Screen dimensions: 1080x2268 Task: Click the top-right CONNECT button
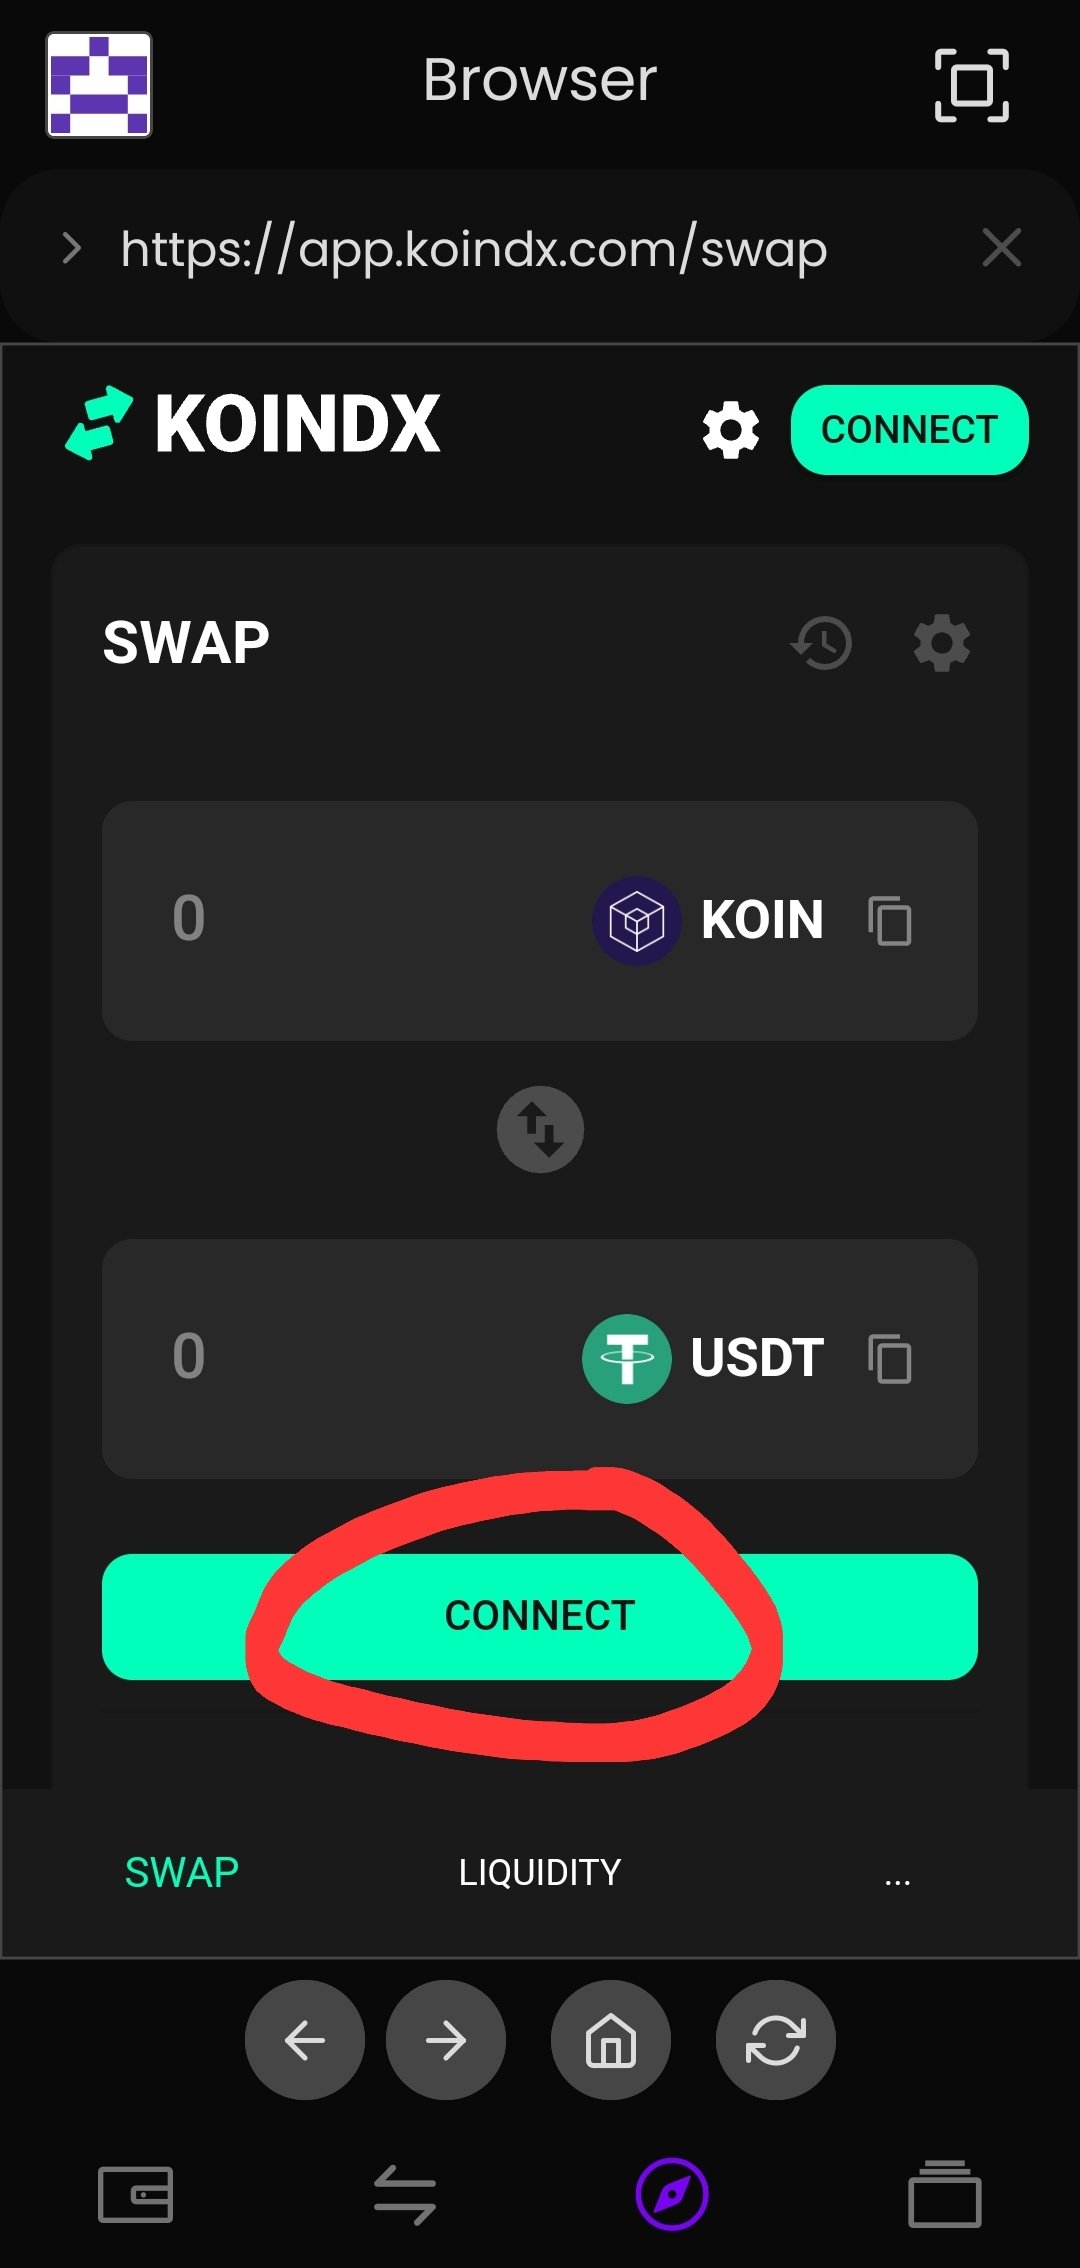point(909,430)
